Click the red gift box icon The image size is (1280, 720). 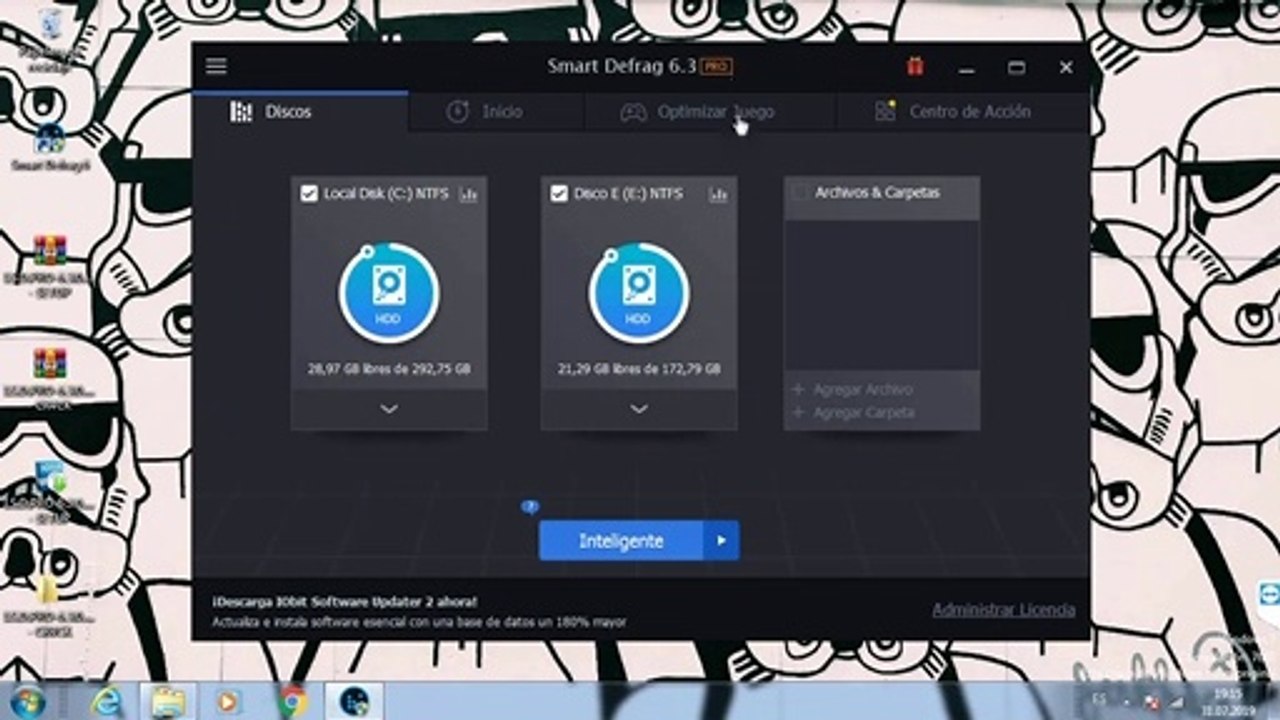click(915, 67)
